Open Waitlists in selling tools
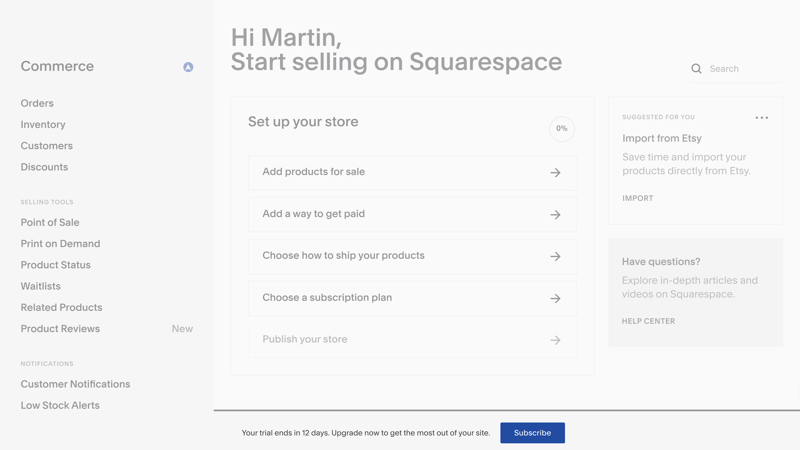 coord(40,286)
